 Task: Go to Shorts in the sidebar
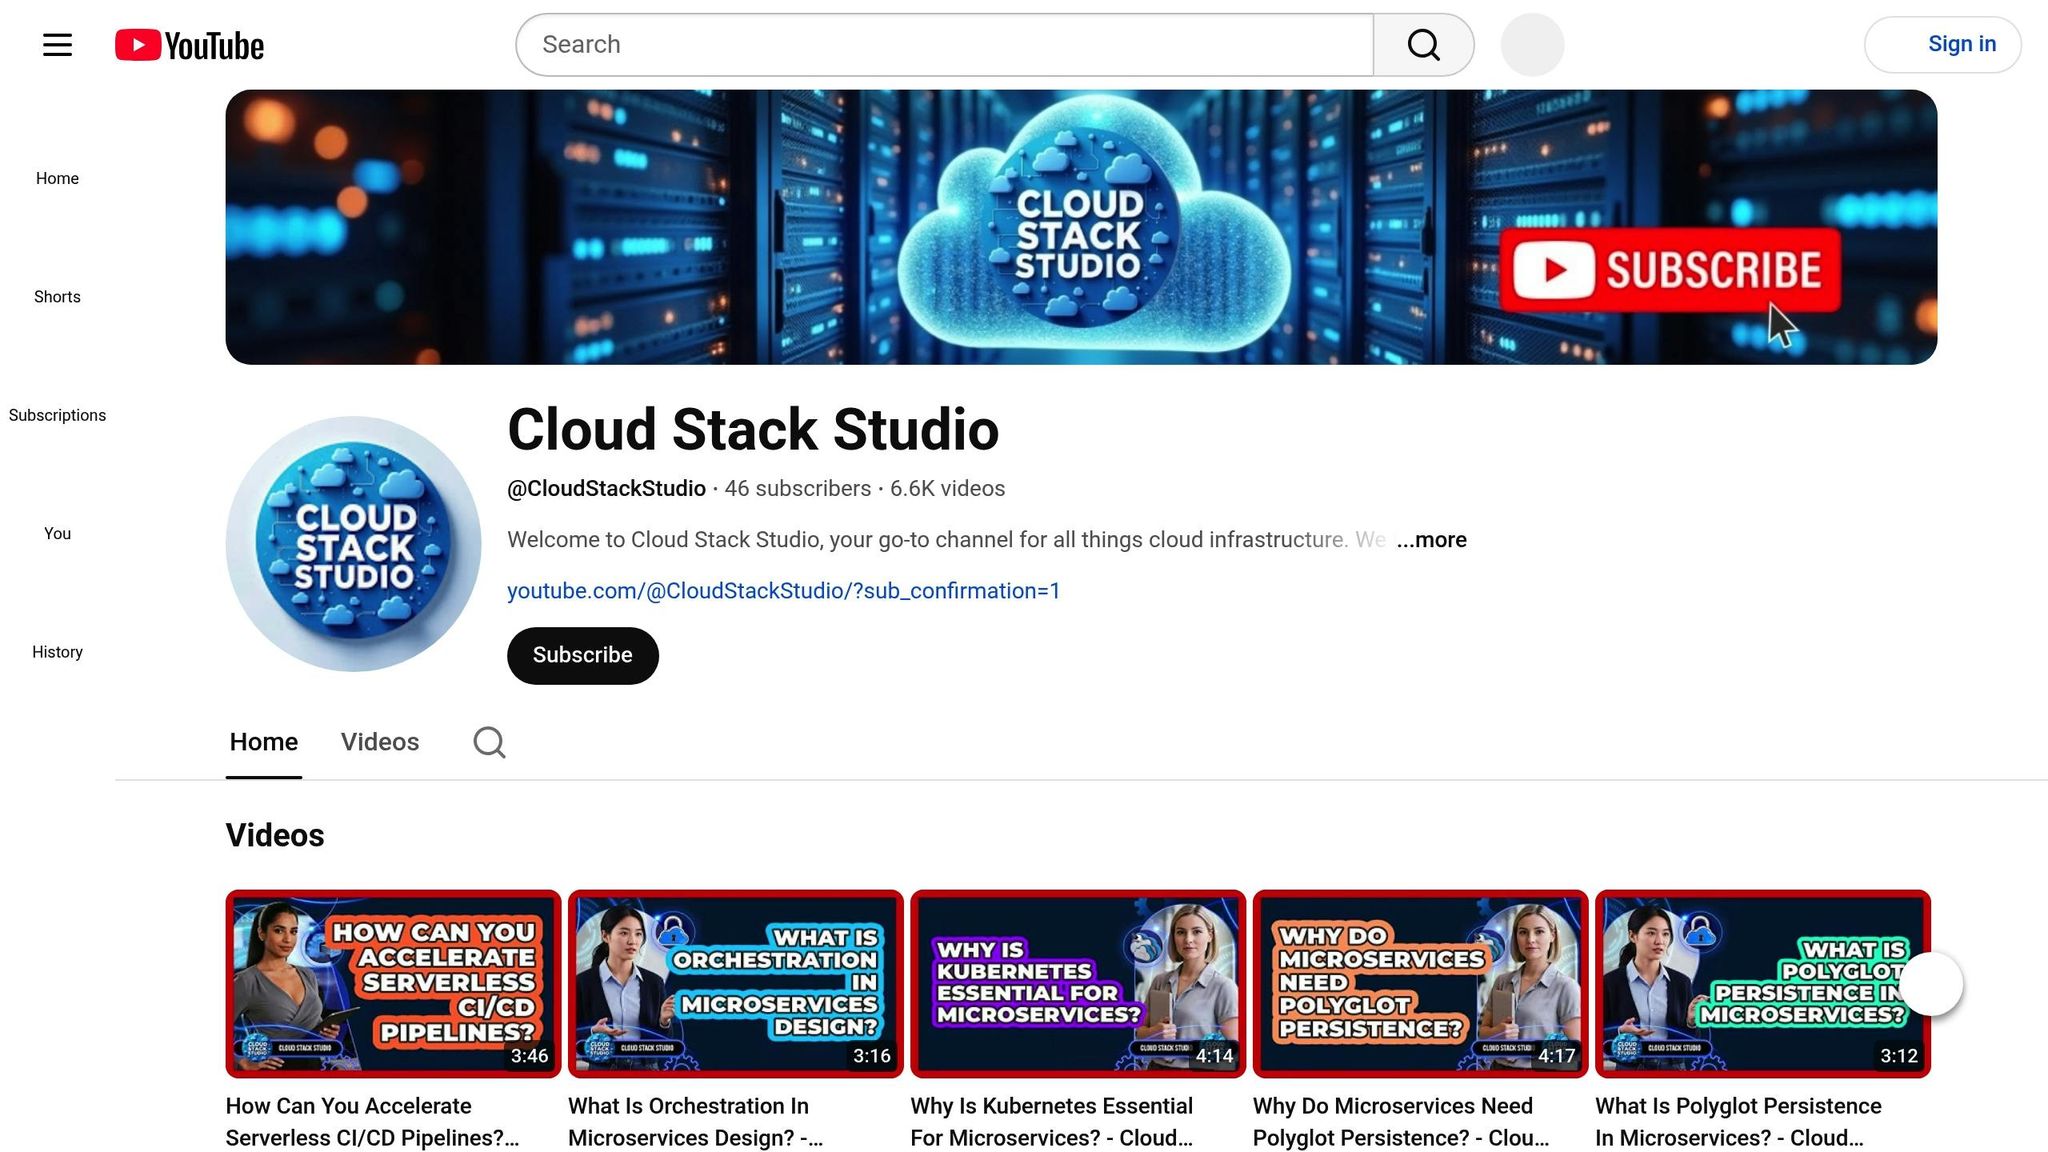(57, 296)
